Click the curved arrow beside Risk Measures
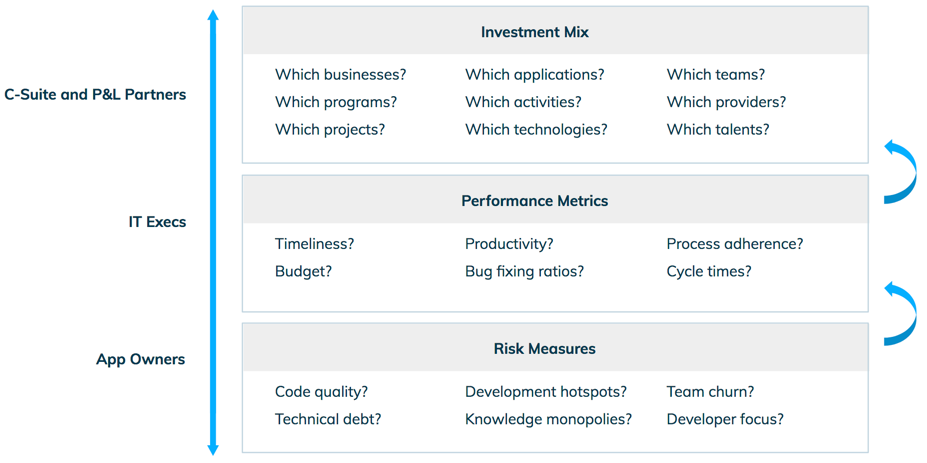The height and width of the screenshot is (463, 927). pyautogui.click(x=901, y=314)
